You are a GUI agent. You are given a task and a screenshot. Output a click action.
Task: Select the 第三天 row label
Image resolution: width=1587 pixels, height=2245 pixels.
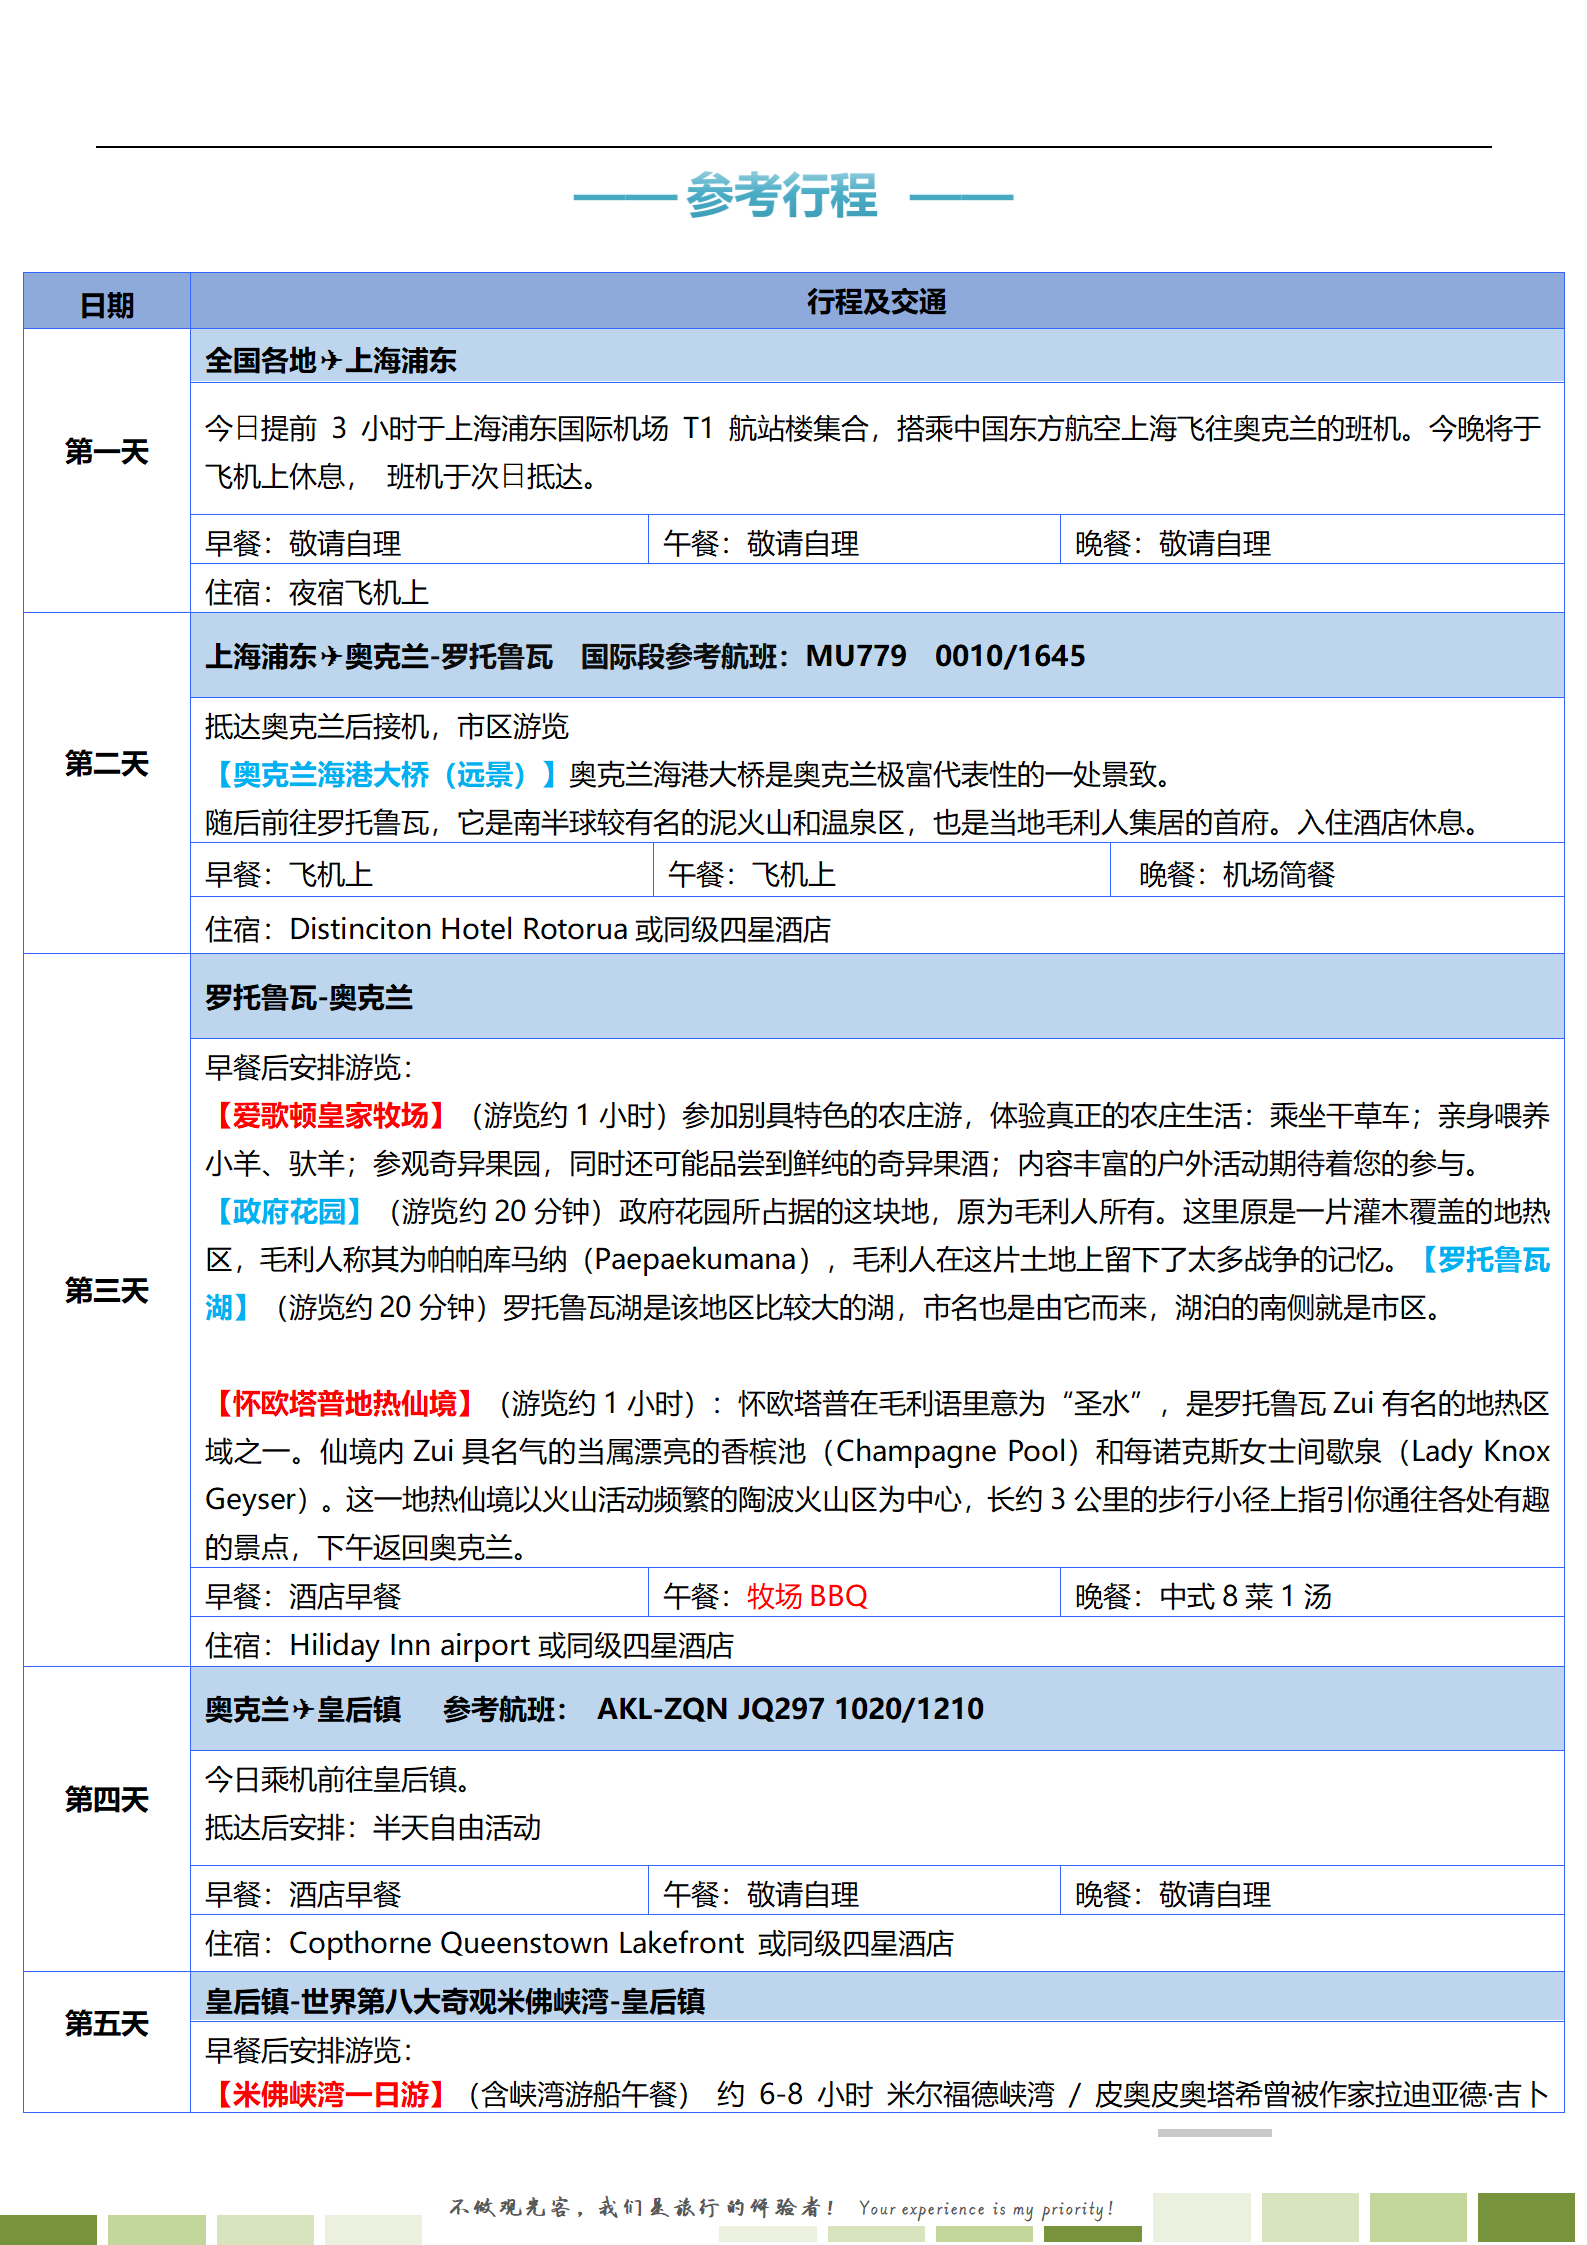[107, 1291]
